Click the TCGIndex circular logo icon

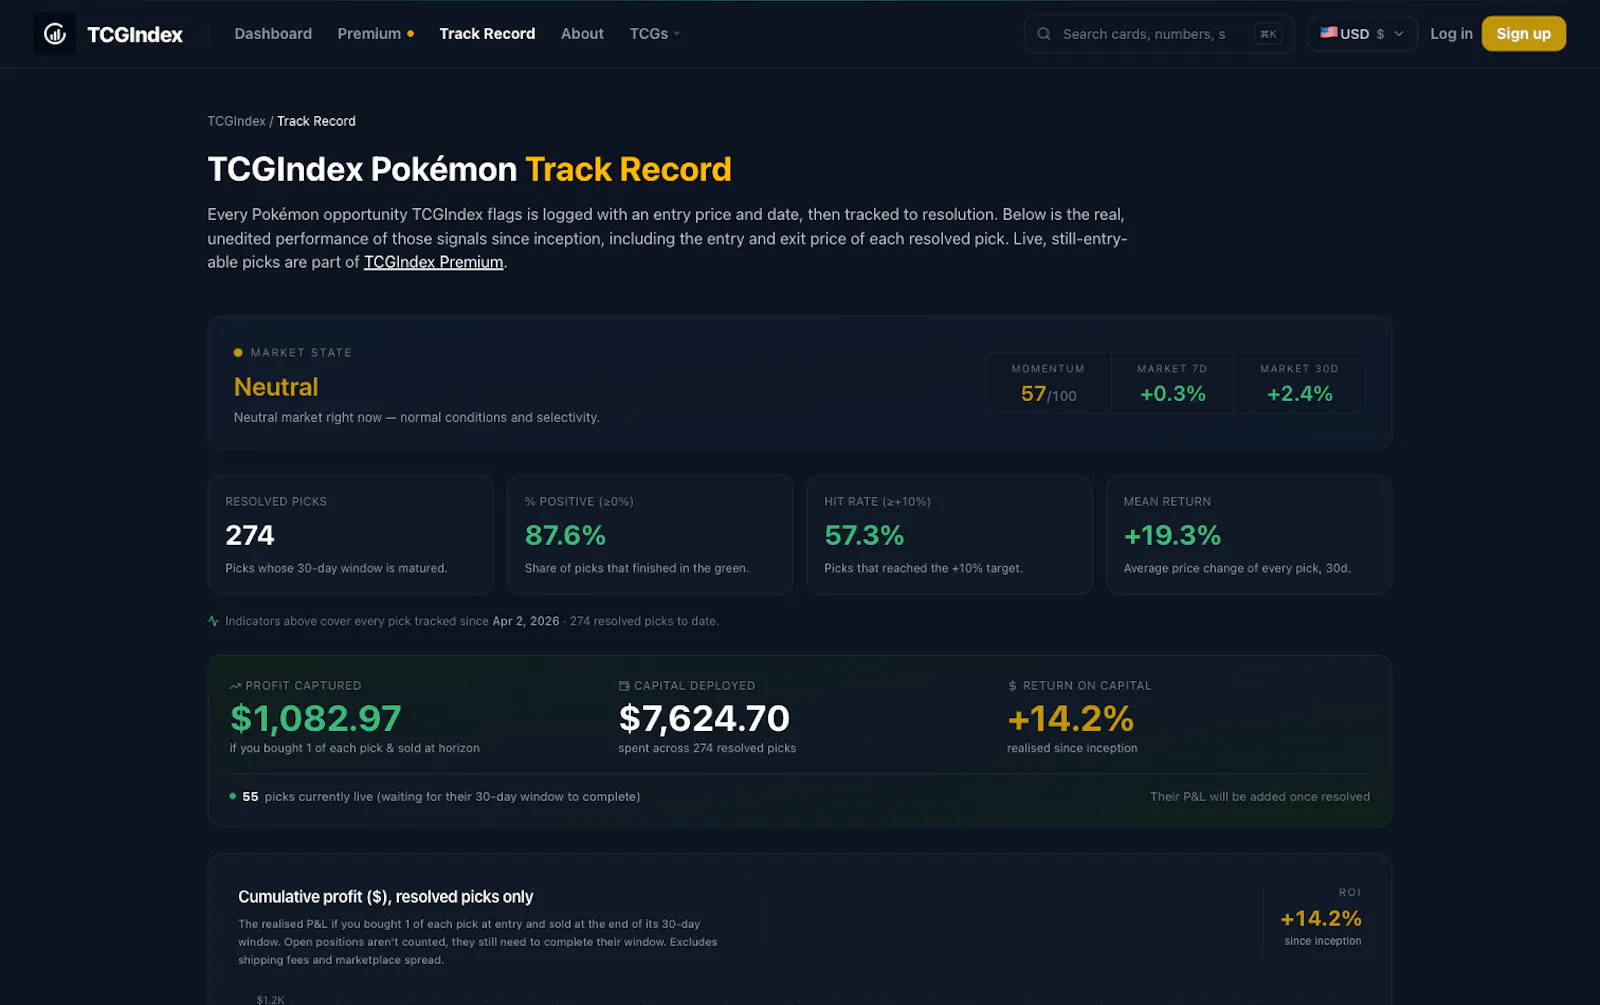[x=55, y=34]
